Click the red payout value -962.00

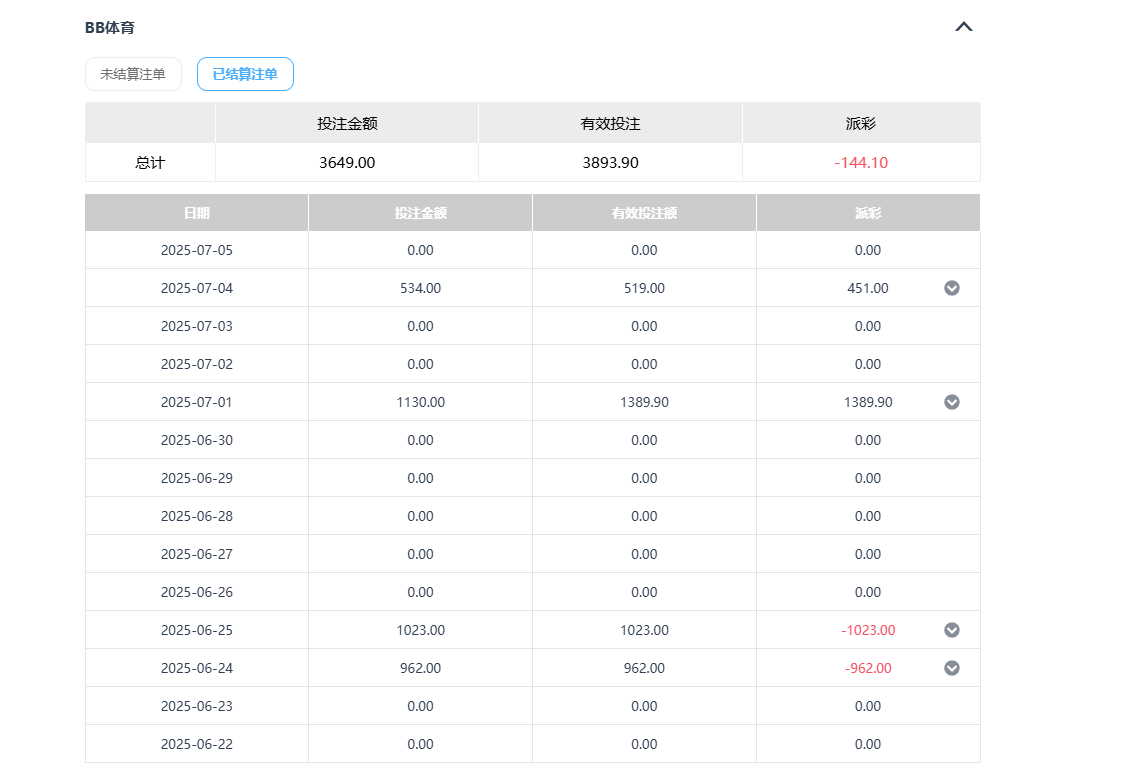868,668
